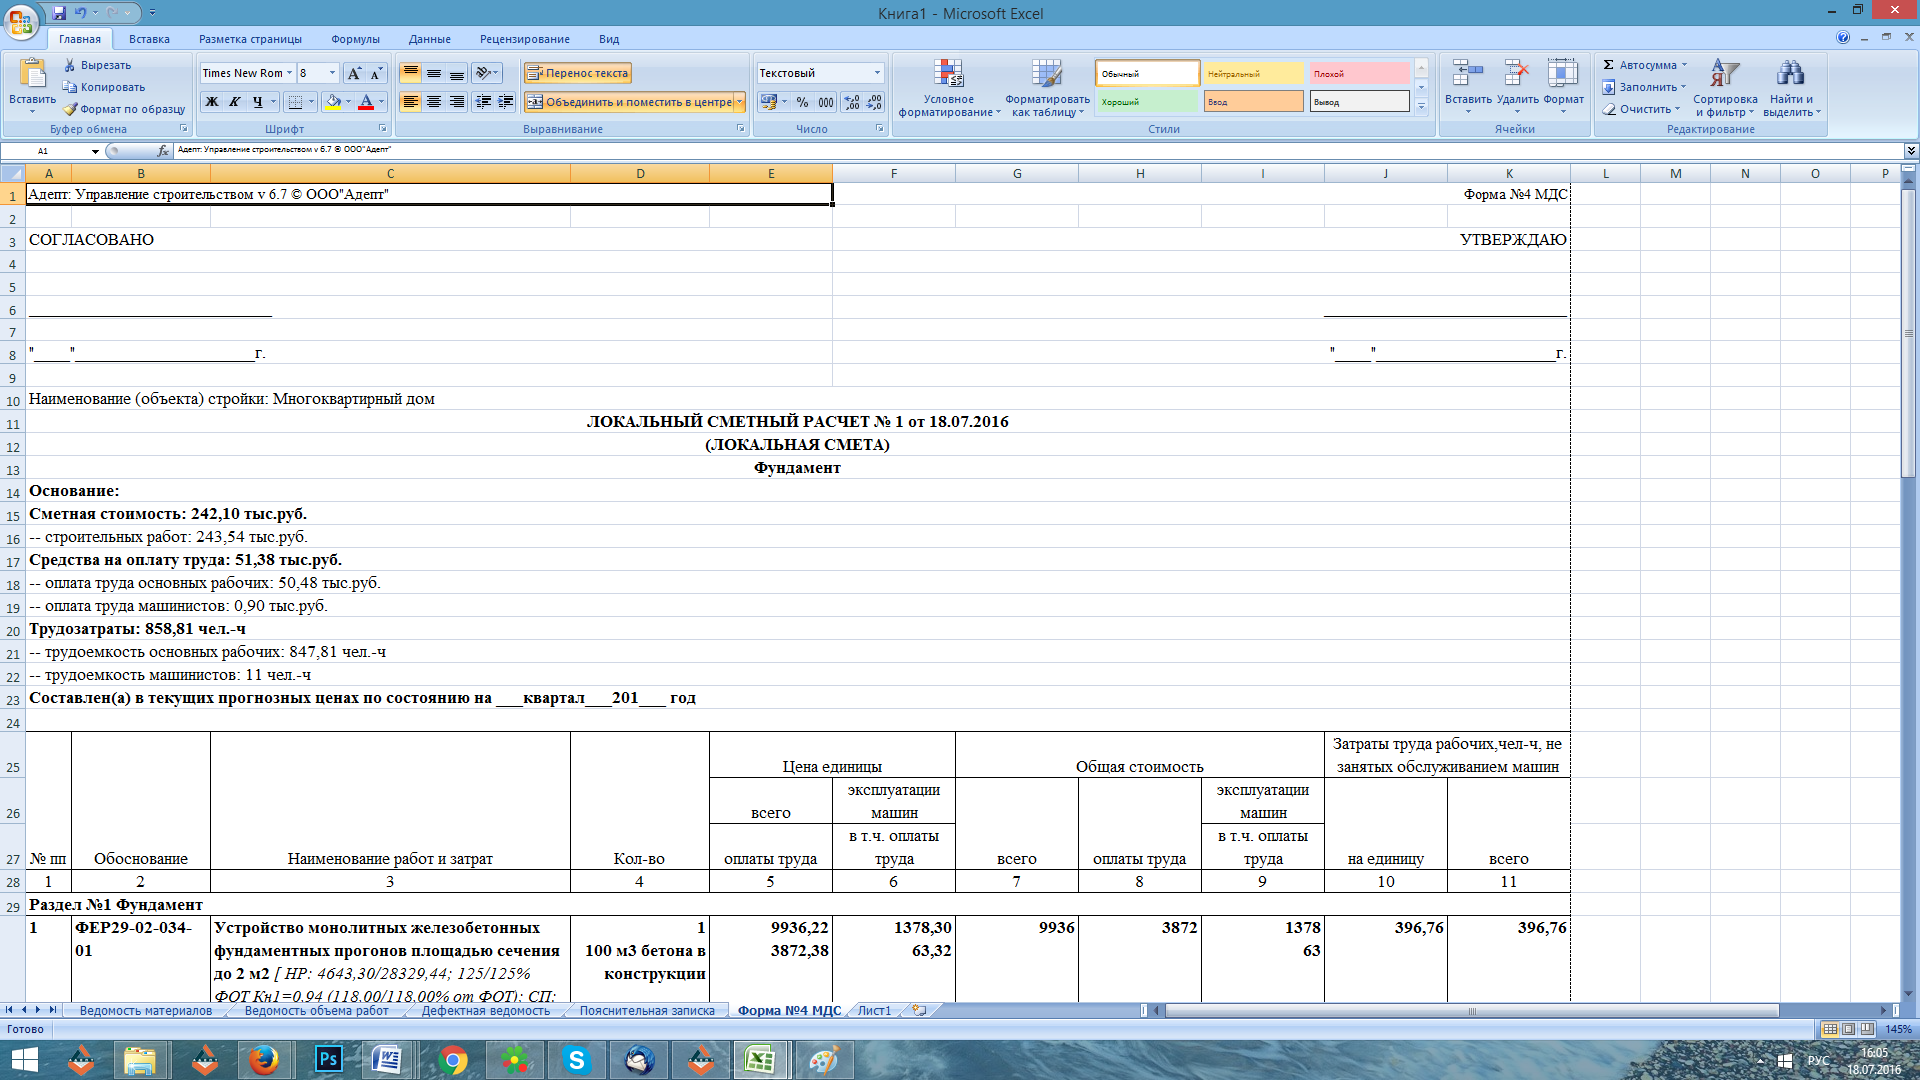Click the Delete Cells icon
1920x1080 pixels.
(1514, 75)
